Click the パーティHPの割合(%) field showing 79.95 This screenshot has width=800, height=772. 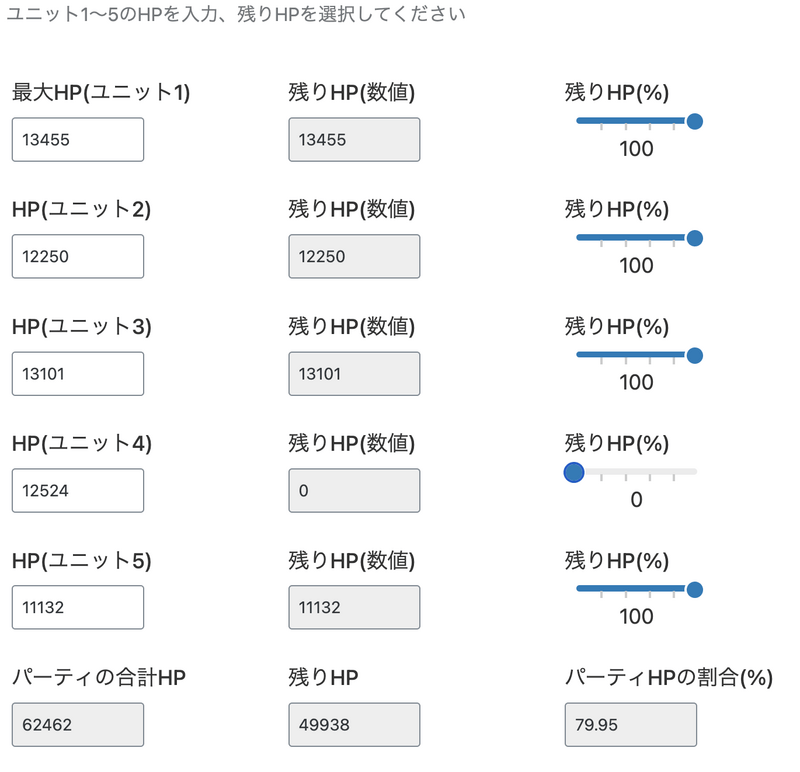(x=630, y=725)
